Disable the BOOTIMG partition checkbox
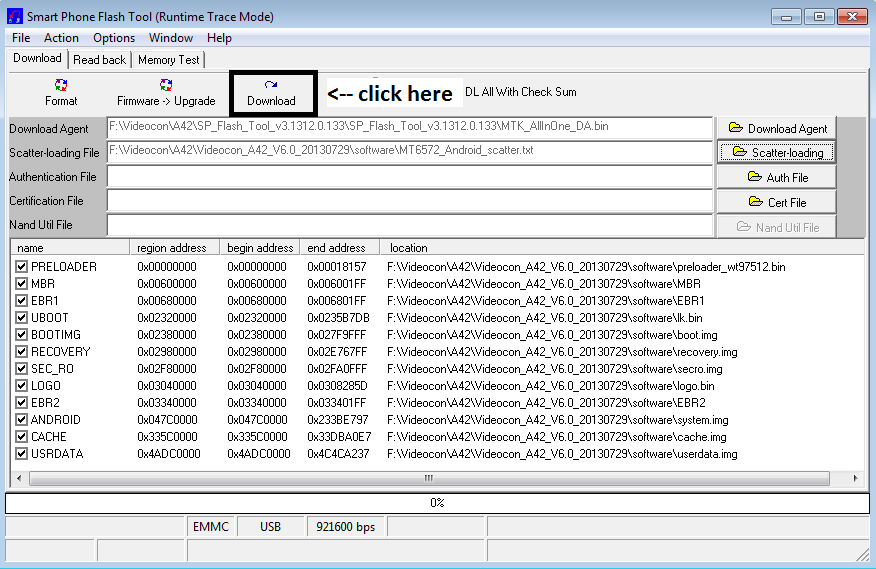Image resolution: width=876 pixels, height=569 pixels. click(21, 335)
